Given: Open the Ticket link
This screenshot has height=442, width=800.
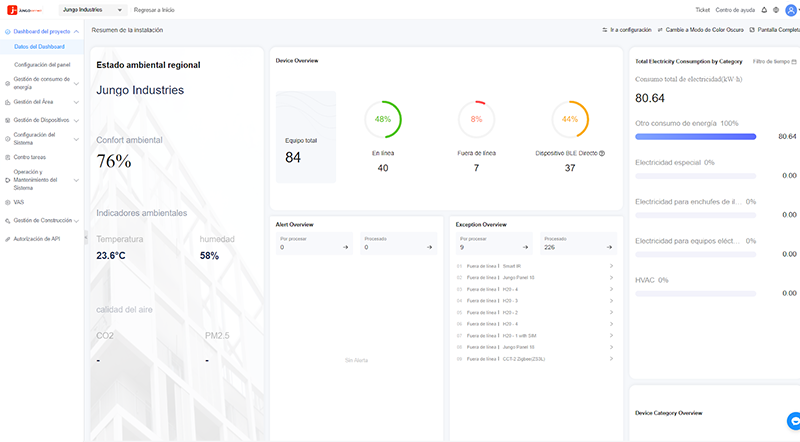Looking at the screenshot, I should click(703, 10).
